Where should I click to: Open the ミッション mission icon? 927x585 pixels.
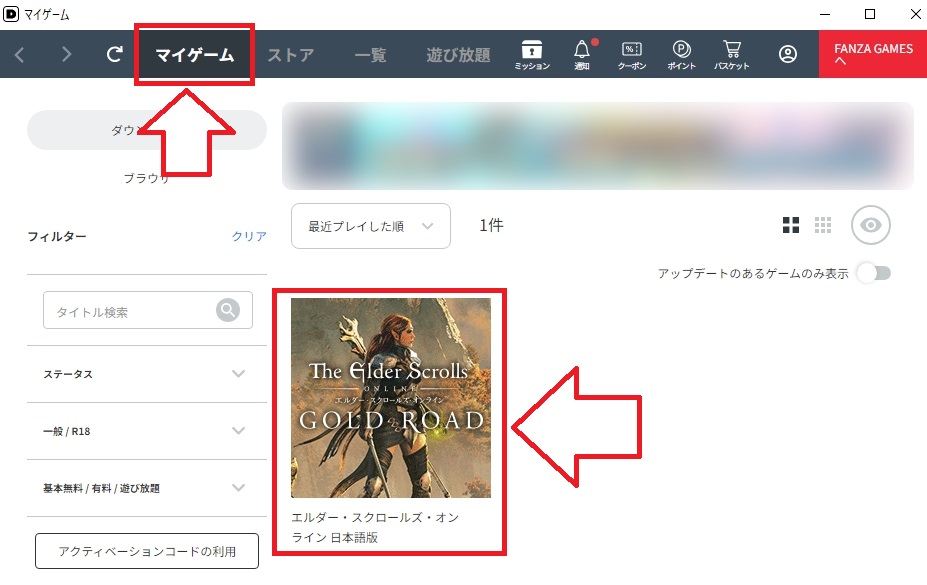531,55
